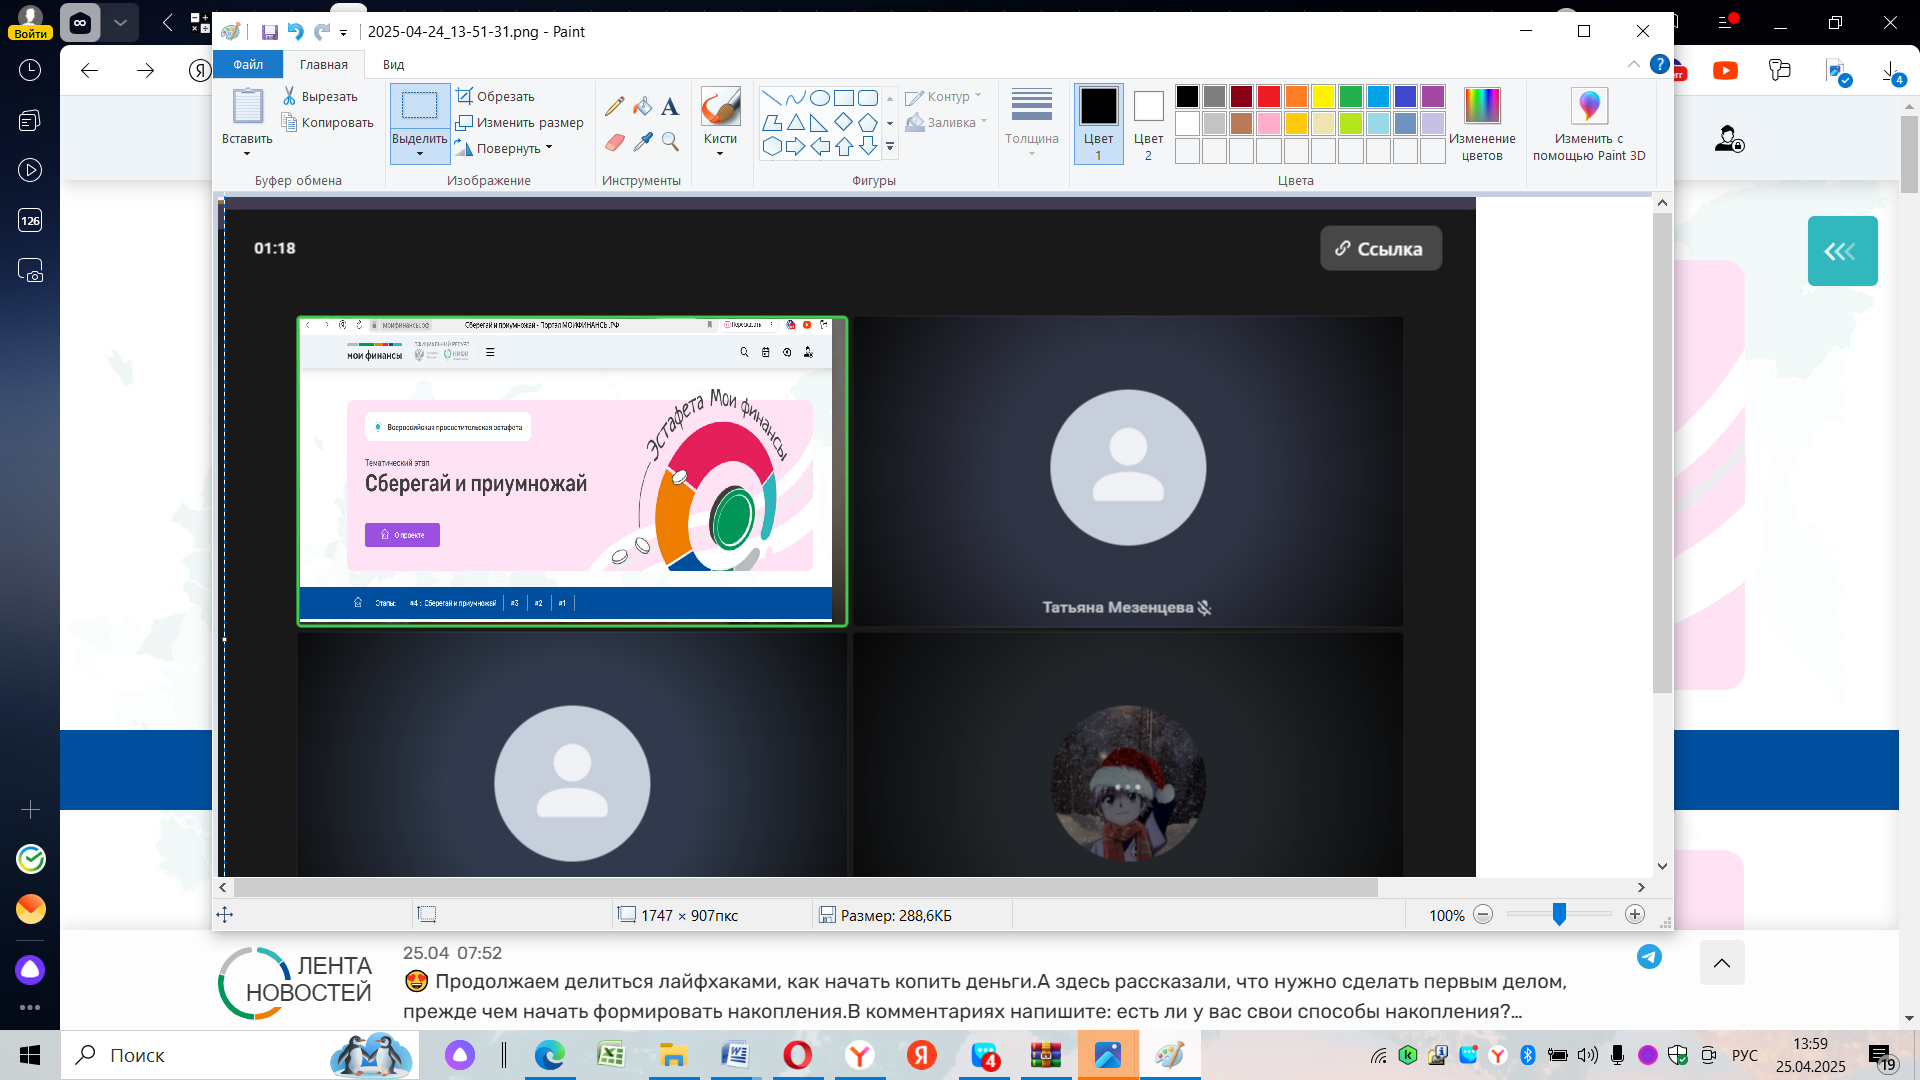Open the Windows Start menu
The image size is (1920, 1080).
pos(30,1055)
